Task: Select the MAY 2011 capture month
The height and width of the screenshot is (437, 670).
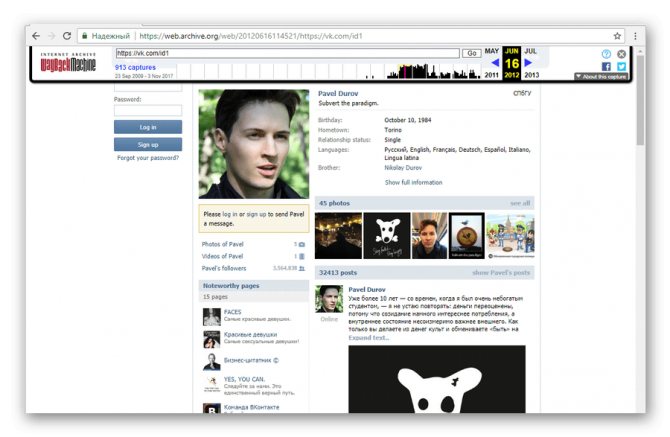Action: (x=491, y=63)
